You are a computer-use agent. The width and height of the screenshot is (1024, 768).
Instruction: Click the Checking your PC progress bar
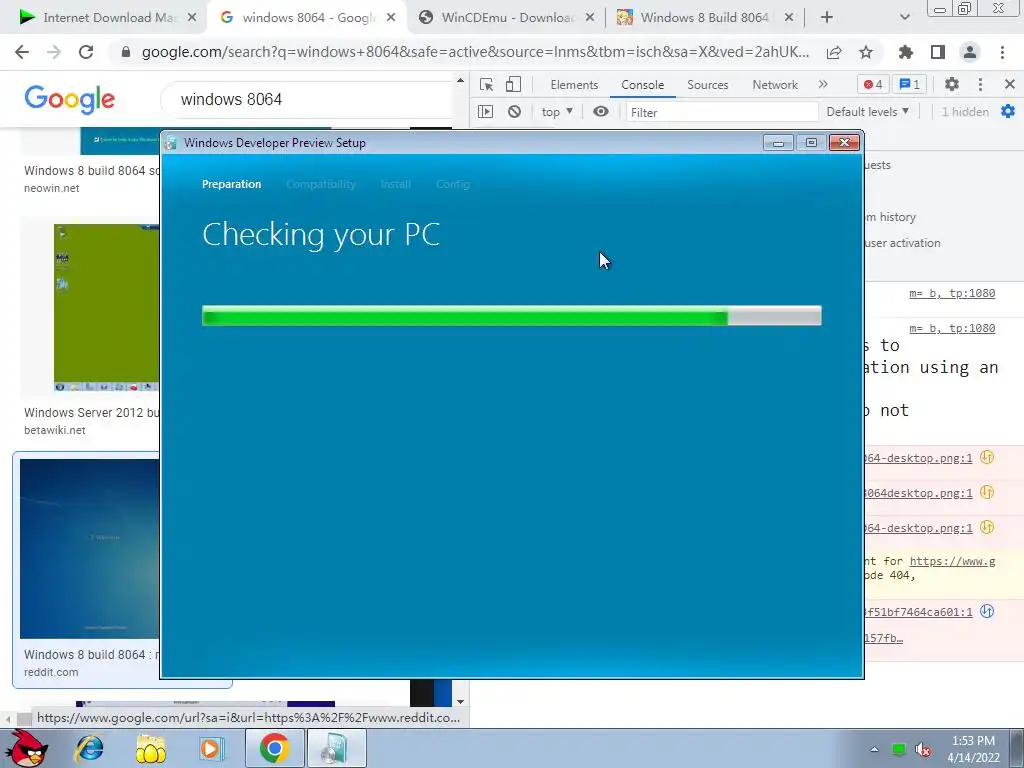click(511, 316)
